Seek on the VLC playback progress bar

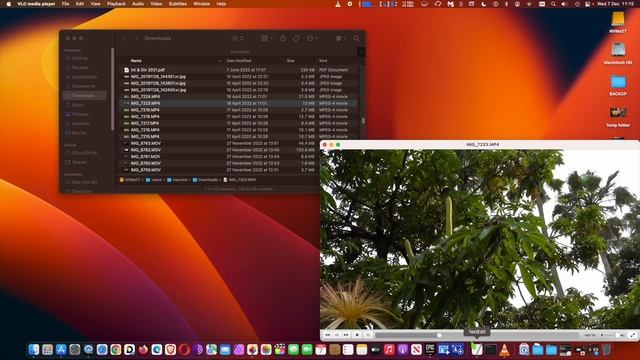point(477,335)
